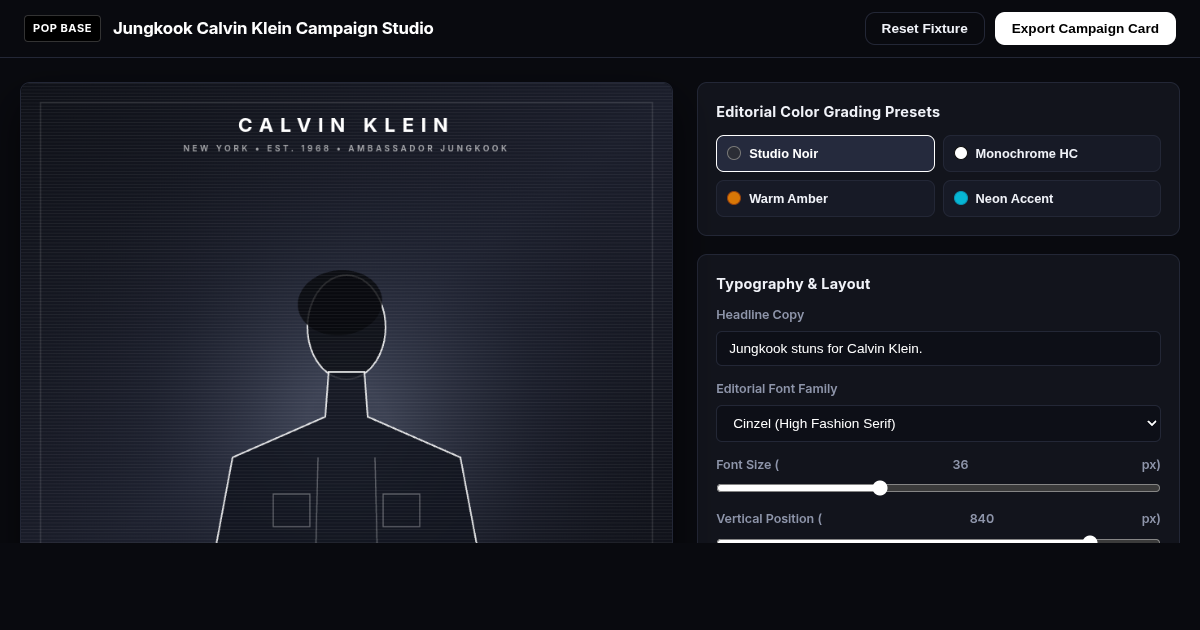This screenshot has width=1200, height=630.
Task: Click the Jungkook Calvin Klein Campaign Studio title
Action: pyautogui.click(x=273, y=28)
